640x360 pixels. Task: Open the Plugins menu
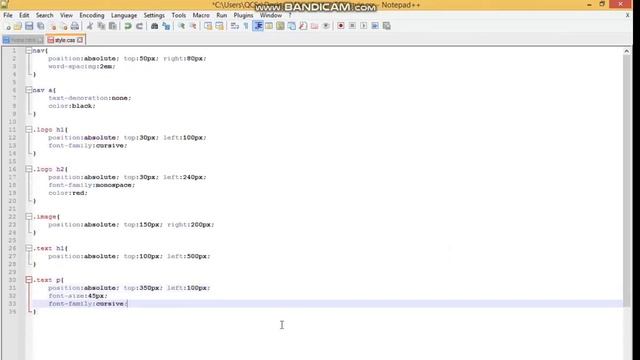tap(243, 15)
